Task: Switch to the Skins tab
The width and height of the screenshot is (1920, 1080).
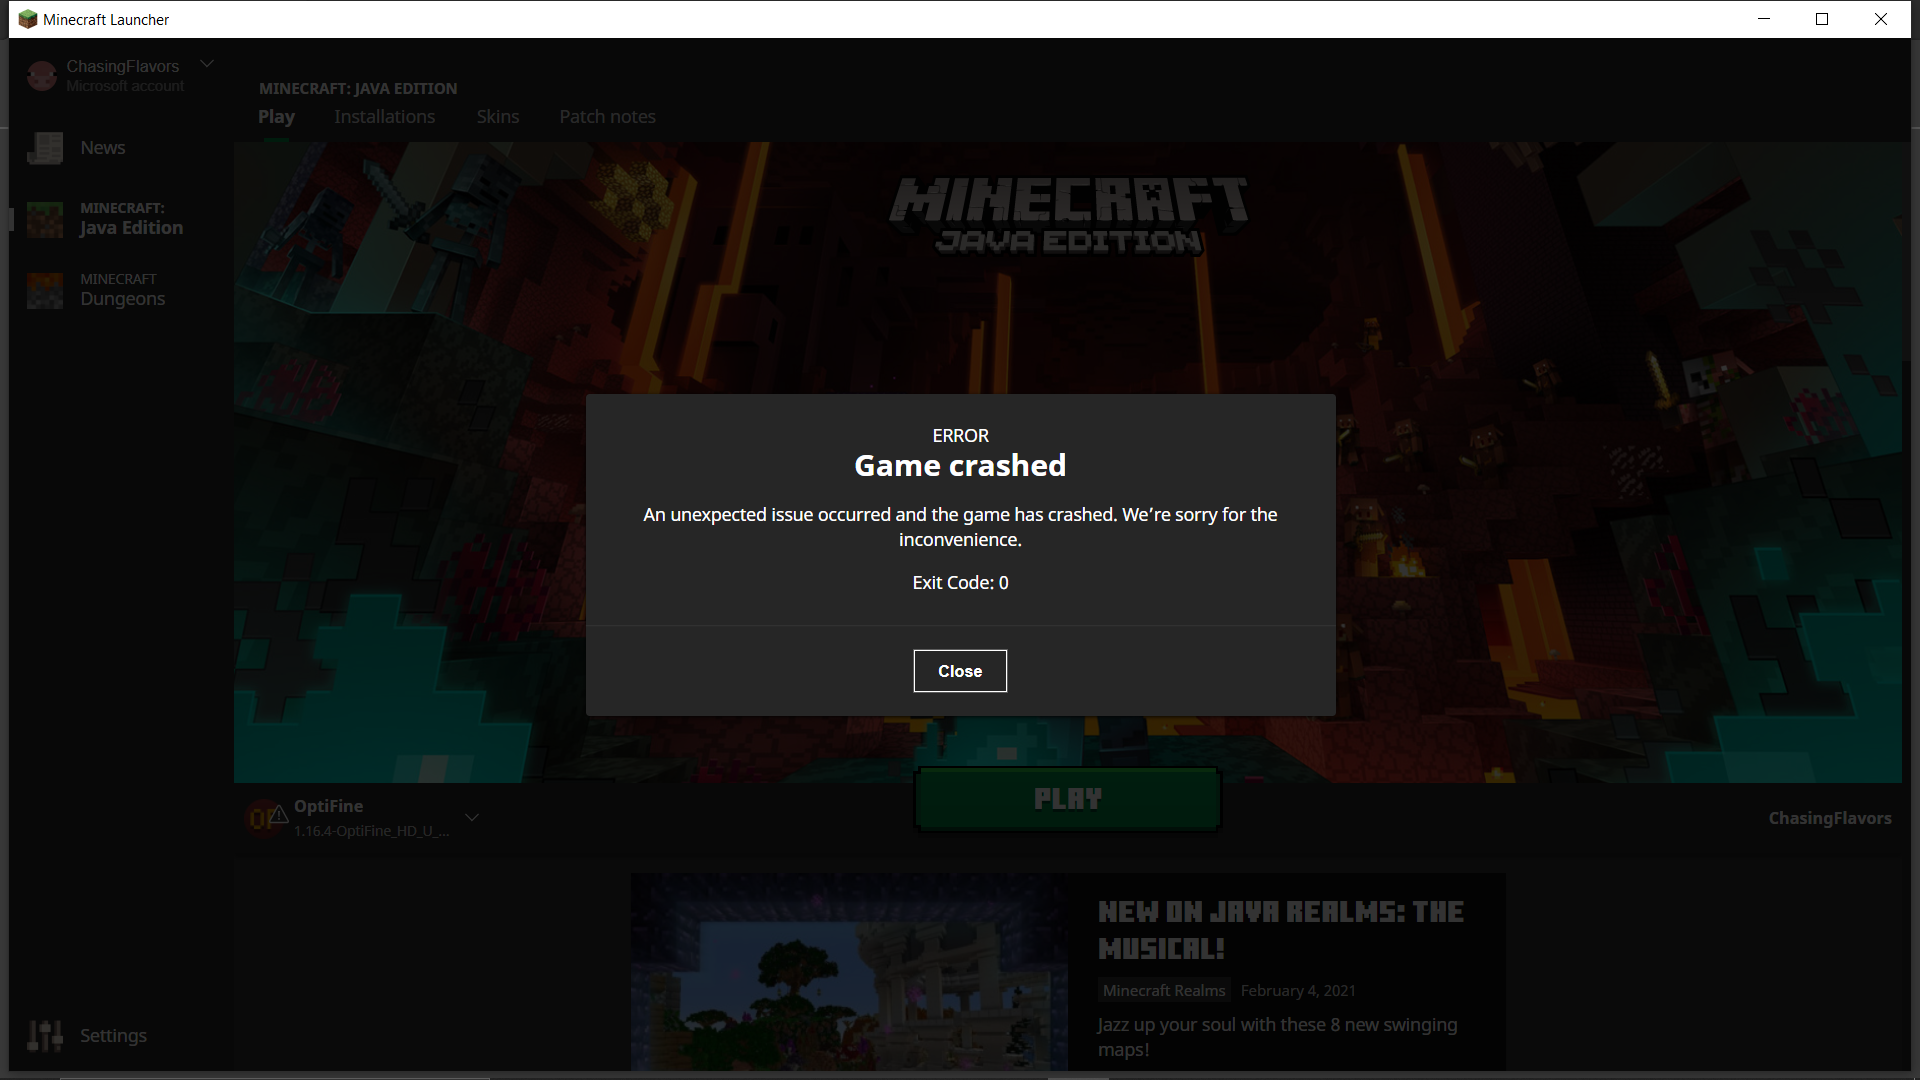Action: tap(497, 117)
